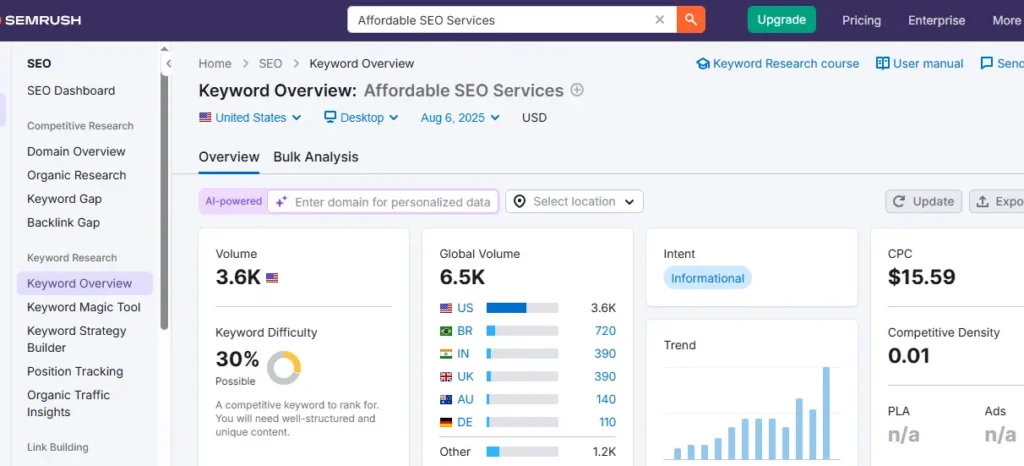Image resolution: width=1024 pixels, height=466 pixels.
Task: Click the Export button
Action: (998, 201)
